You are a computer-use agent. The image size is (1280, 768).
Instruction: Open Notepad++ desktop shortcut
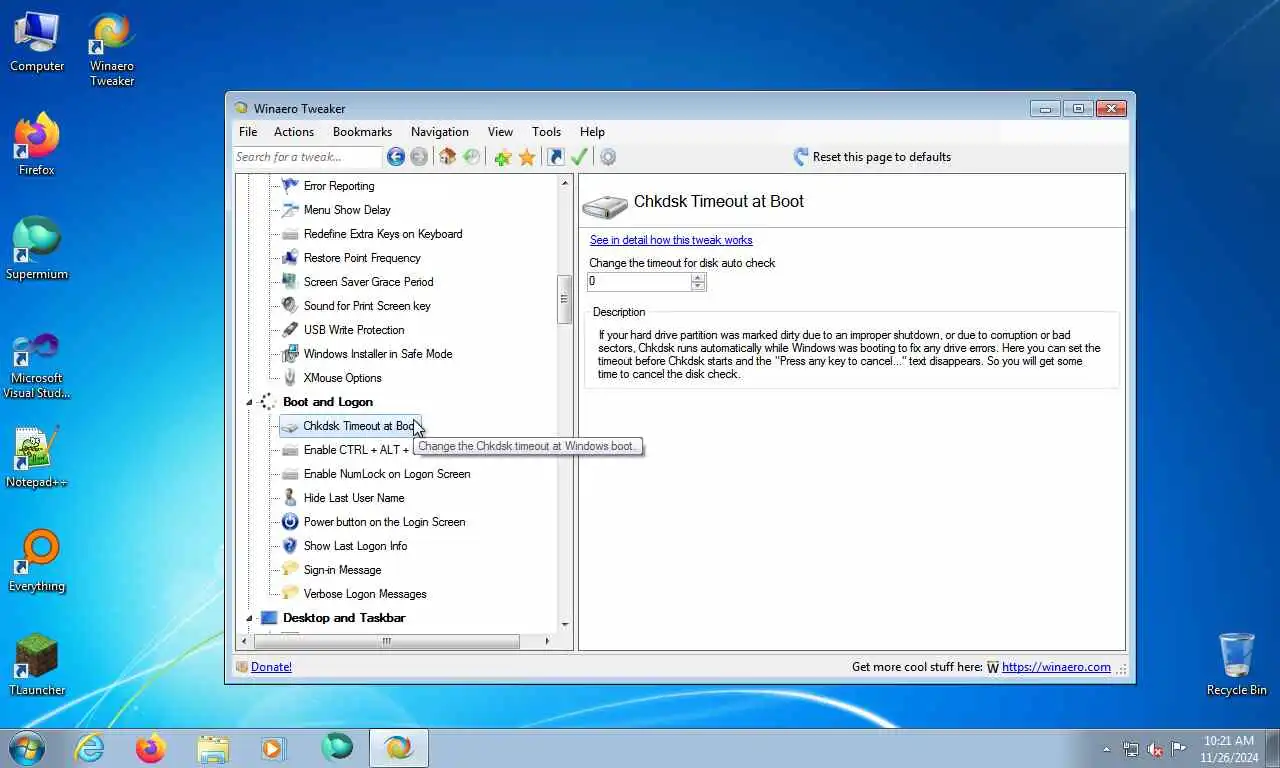[37, 458]
